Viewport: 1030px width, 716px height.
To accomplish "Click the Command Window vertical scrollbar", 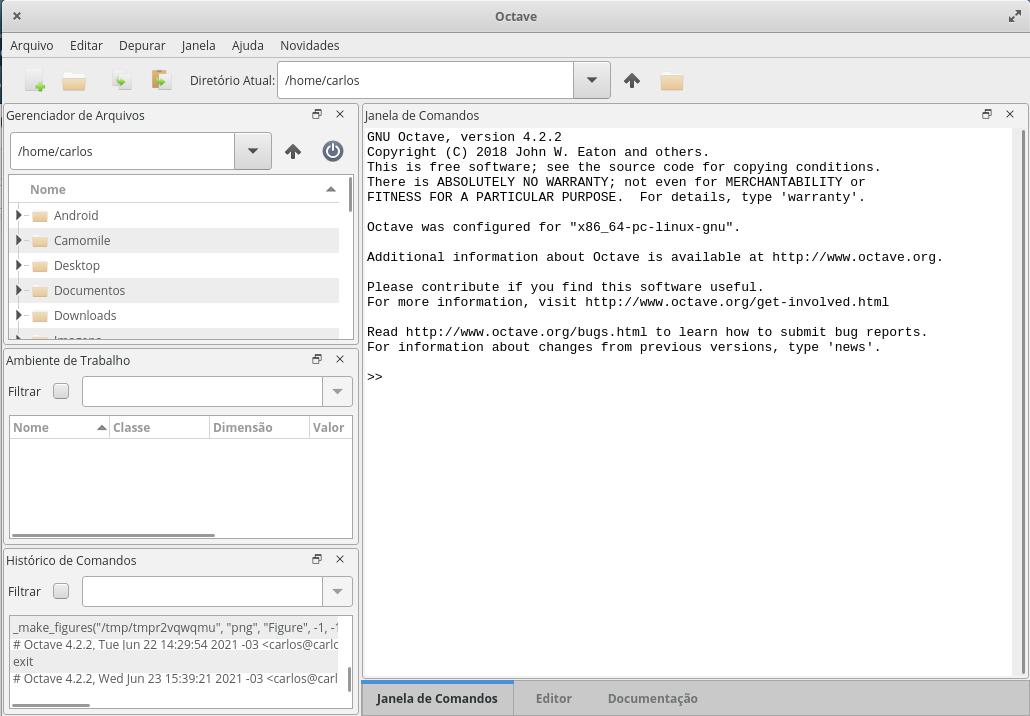I will coord(1023,402).
